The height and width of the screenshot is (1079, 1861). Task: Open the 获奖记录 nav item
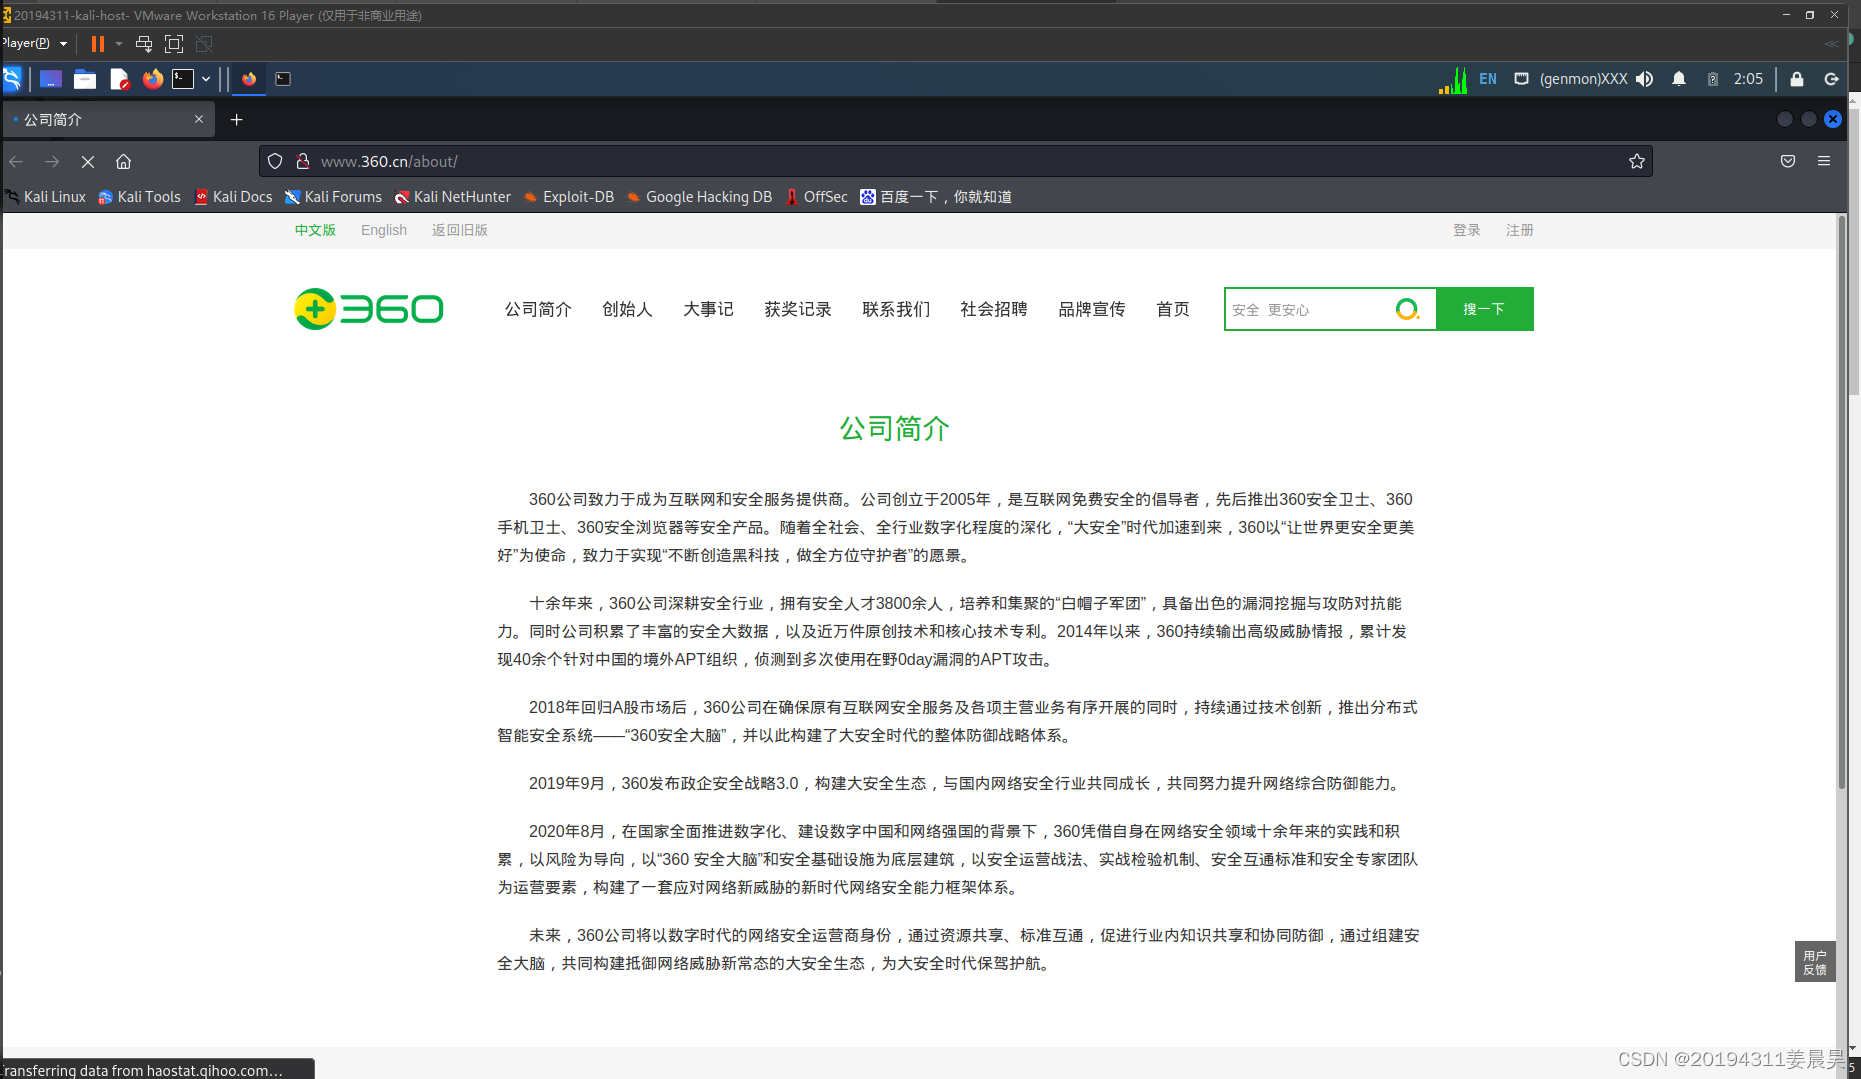pyautogui.click(x=798, y=309)
